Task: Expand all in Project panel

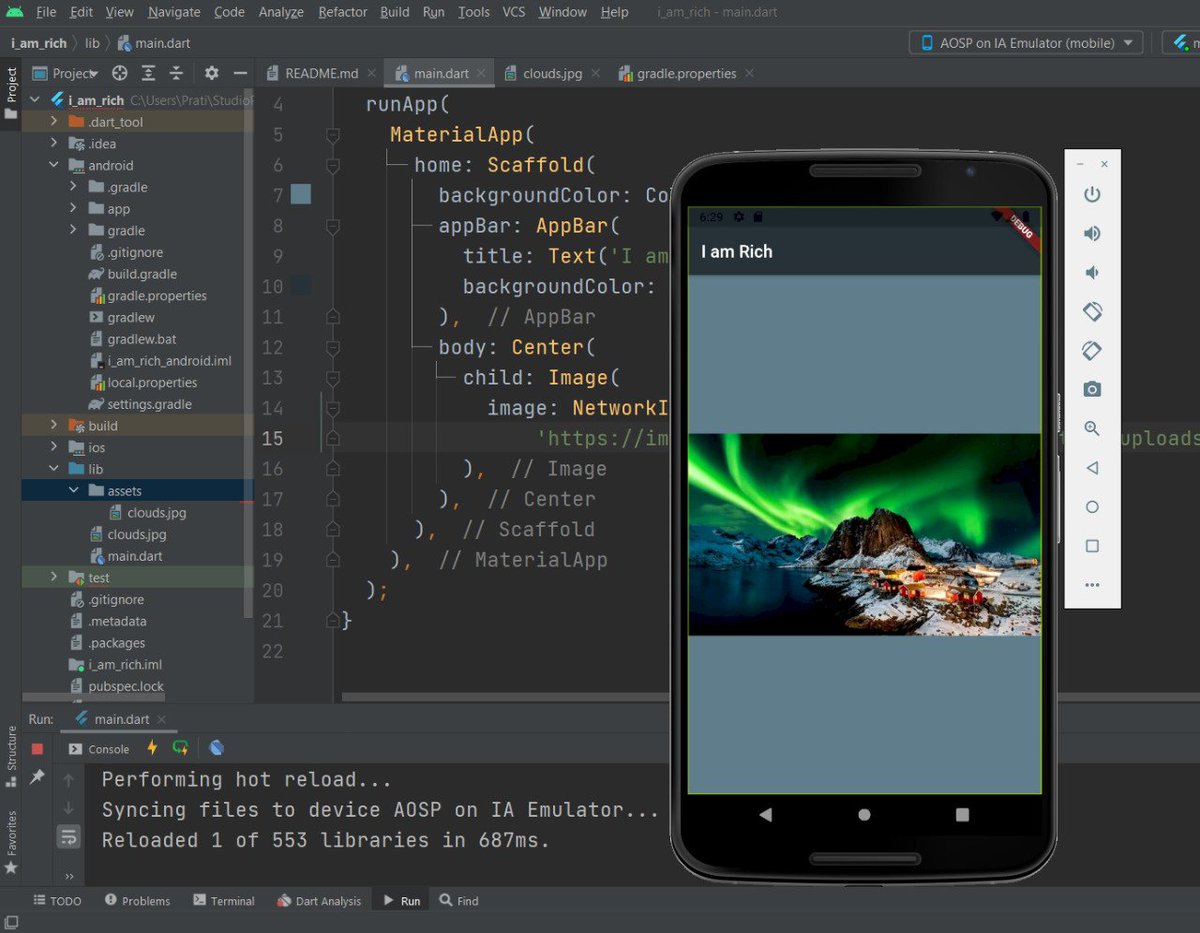Action: pos(148,73)
